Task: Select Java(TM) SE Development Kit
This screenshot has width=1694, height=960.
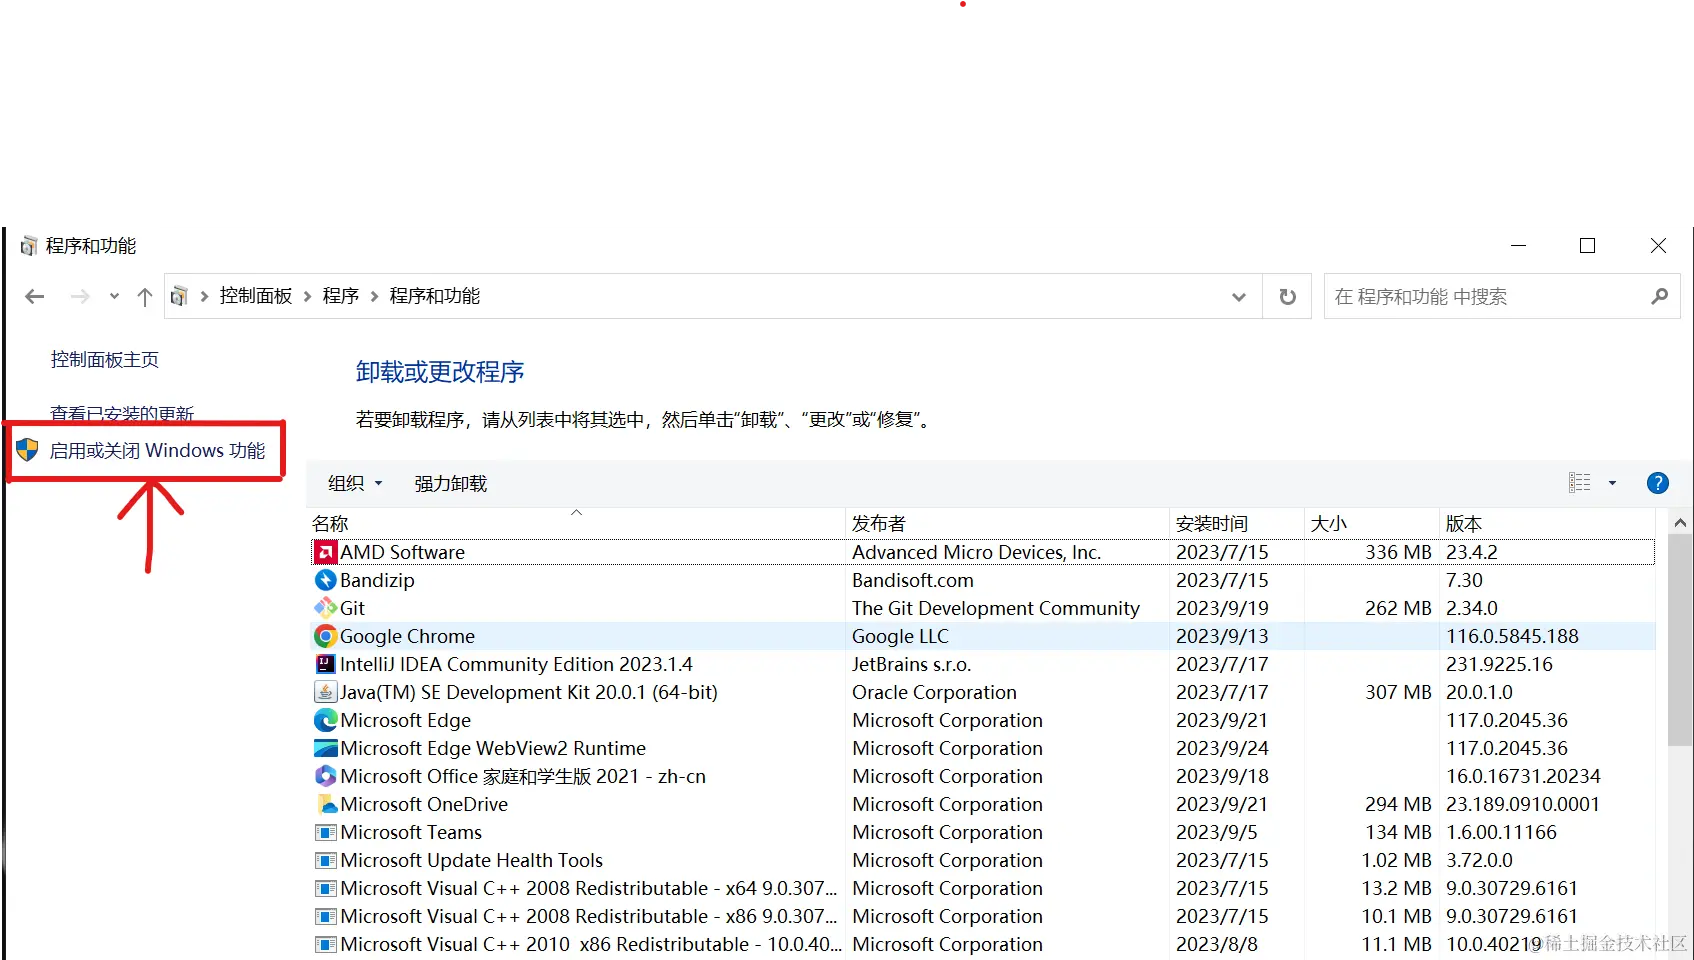Action: (528, 691)
